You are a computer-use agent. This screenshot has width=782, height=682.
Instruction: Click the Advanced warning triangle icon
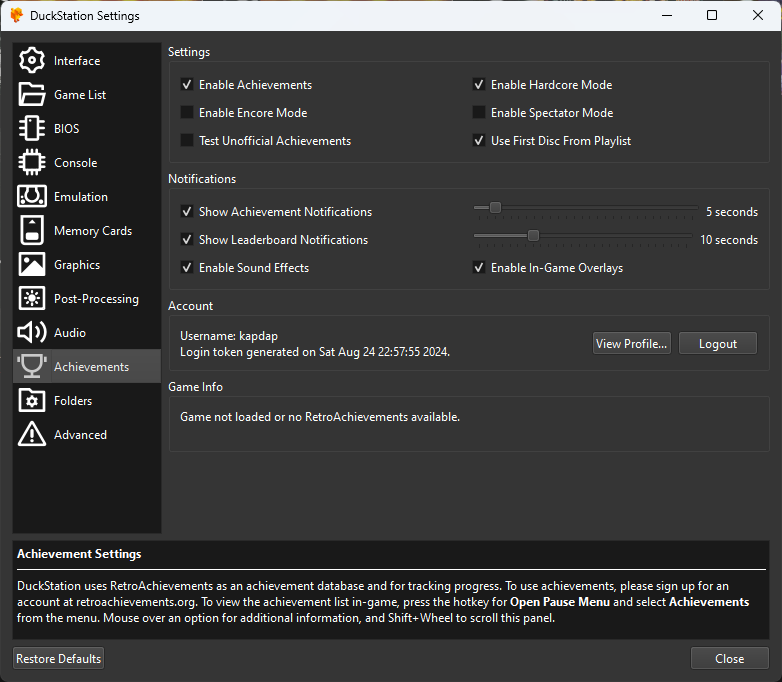(x=32, y=434)
